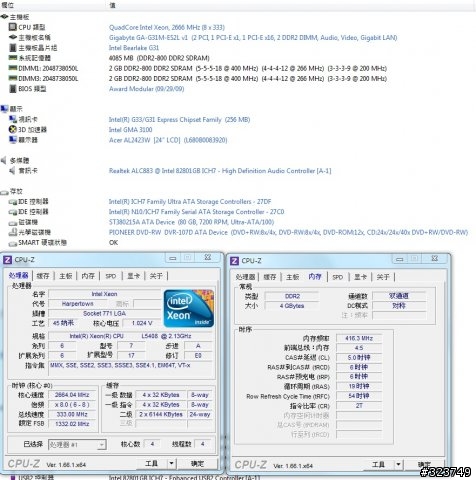Switch to 显卡 tab in CPU-Z processor window
Screen dimensions: 476x480
point(133,276)
